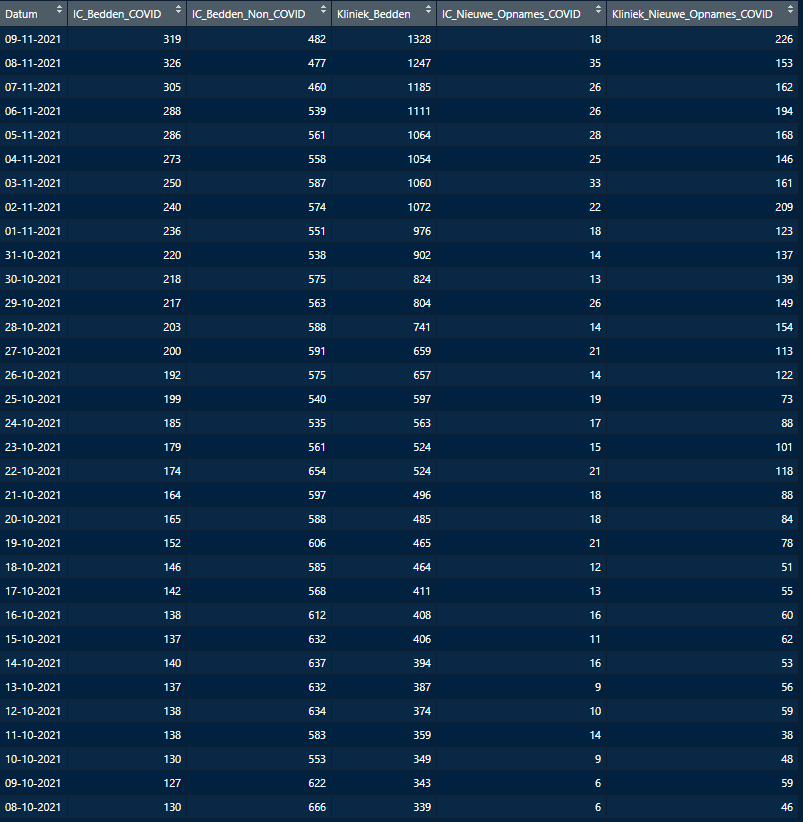
Task: Sort by Kliniek_Nieuwe_Opnames_COVID column arrows
Action: (x=790, y=9)
